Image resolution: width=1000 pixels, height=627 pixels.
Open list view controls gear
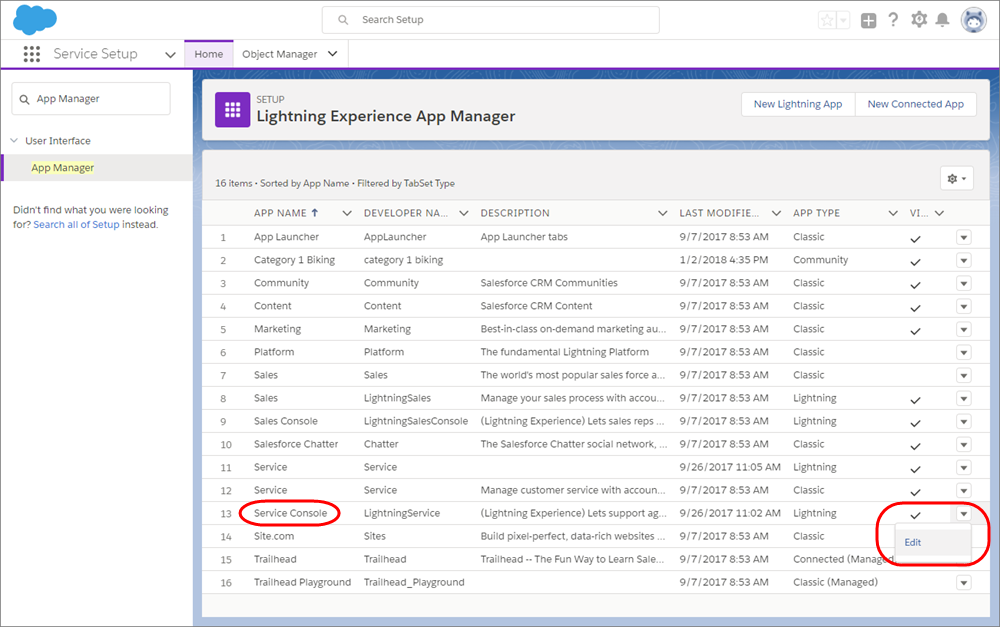(956, 179)
